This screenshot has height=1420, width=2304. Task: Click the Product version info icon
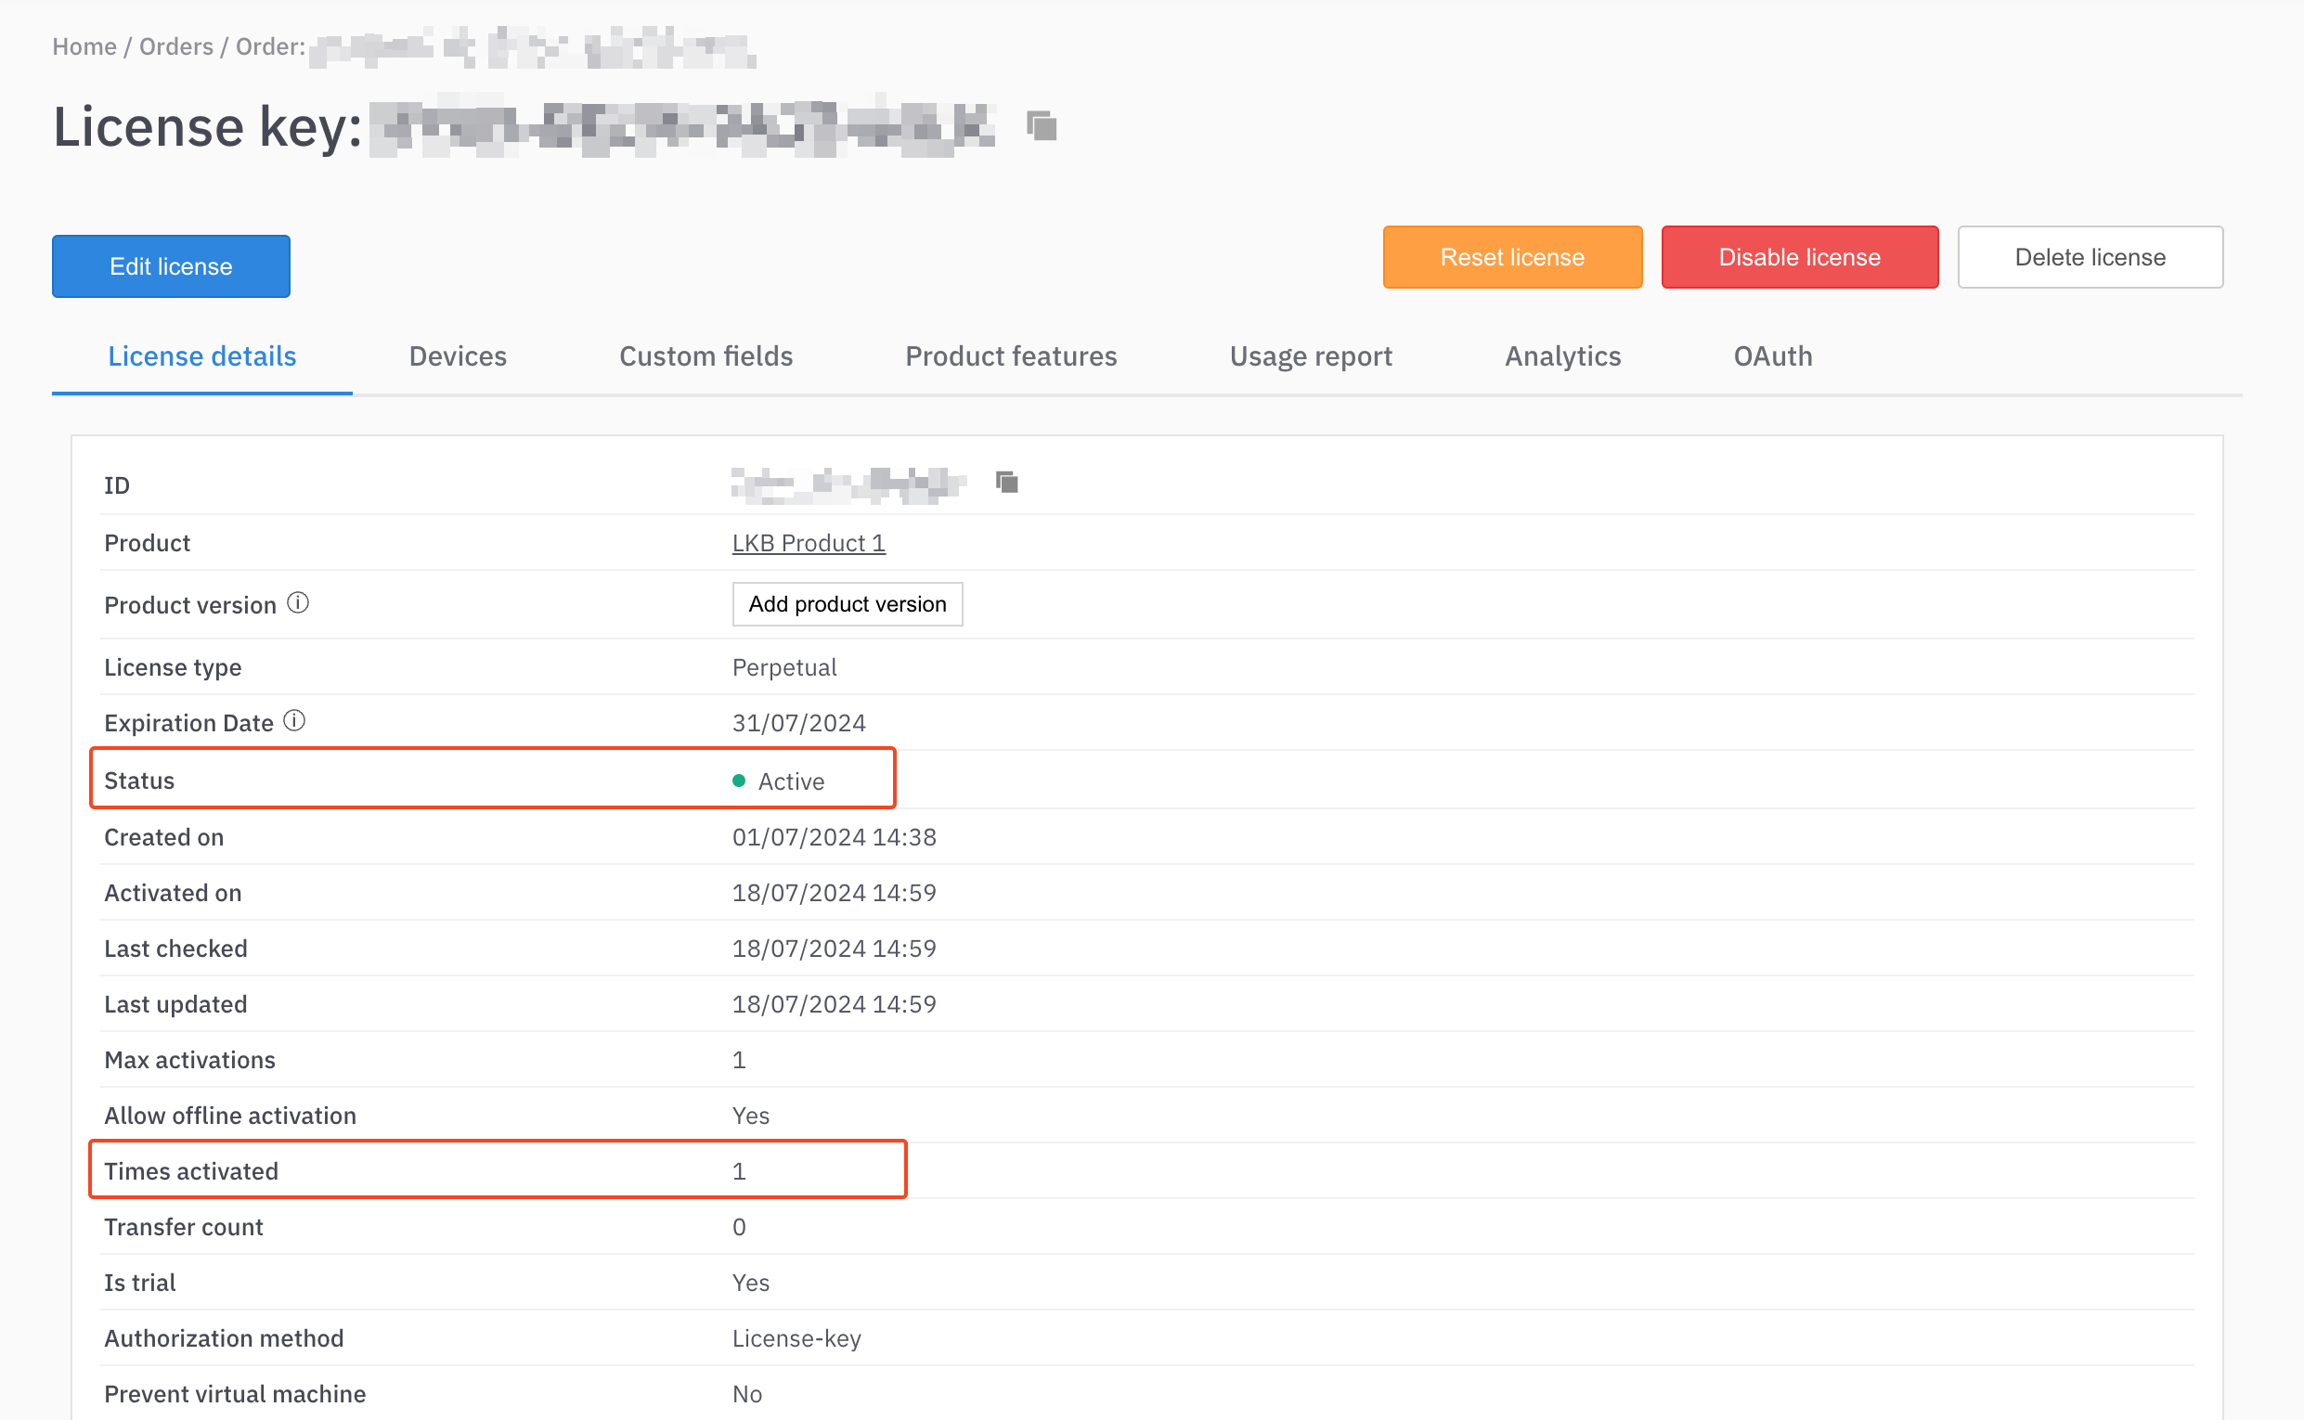click(x=298, y=603)
